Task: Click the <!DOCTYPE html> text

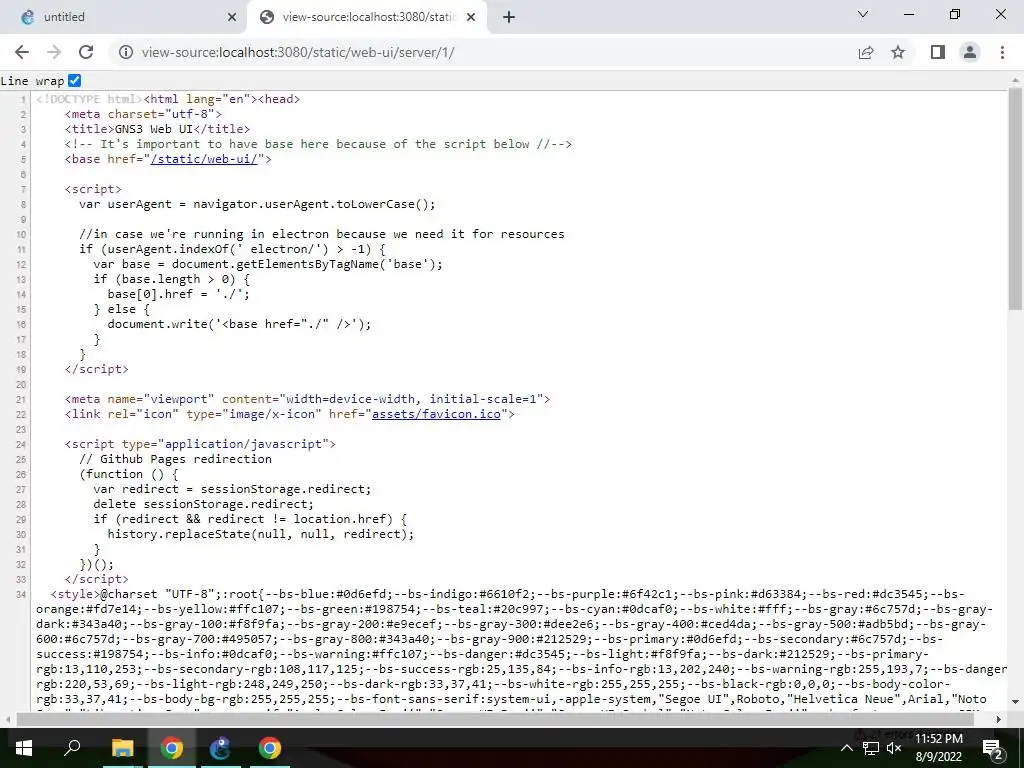Action: coord(89,99)
